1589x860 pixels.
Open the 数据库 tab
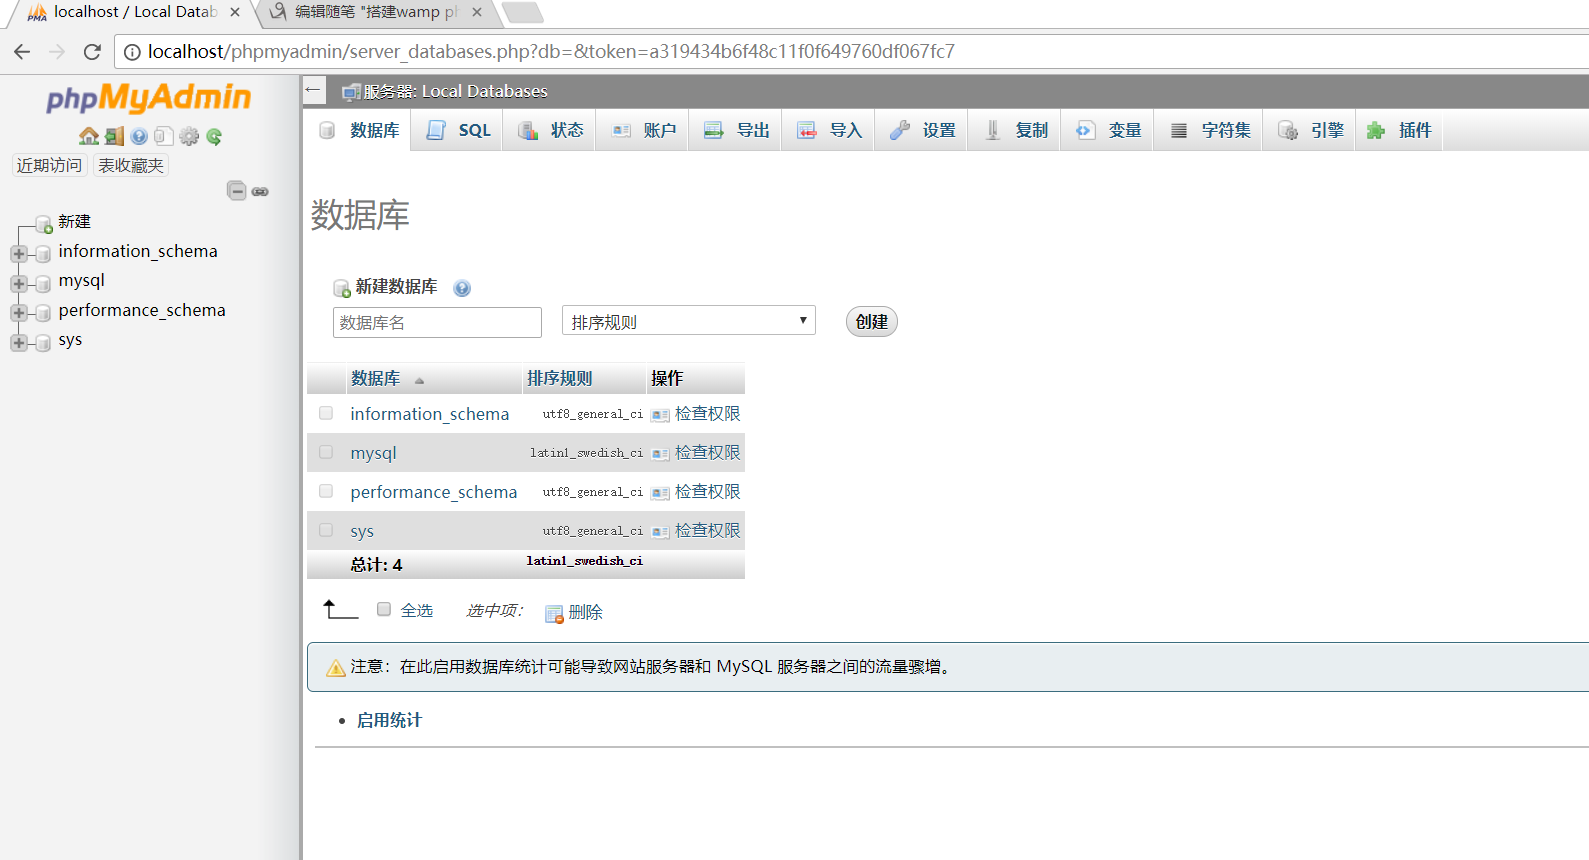(359, 131)
